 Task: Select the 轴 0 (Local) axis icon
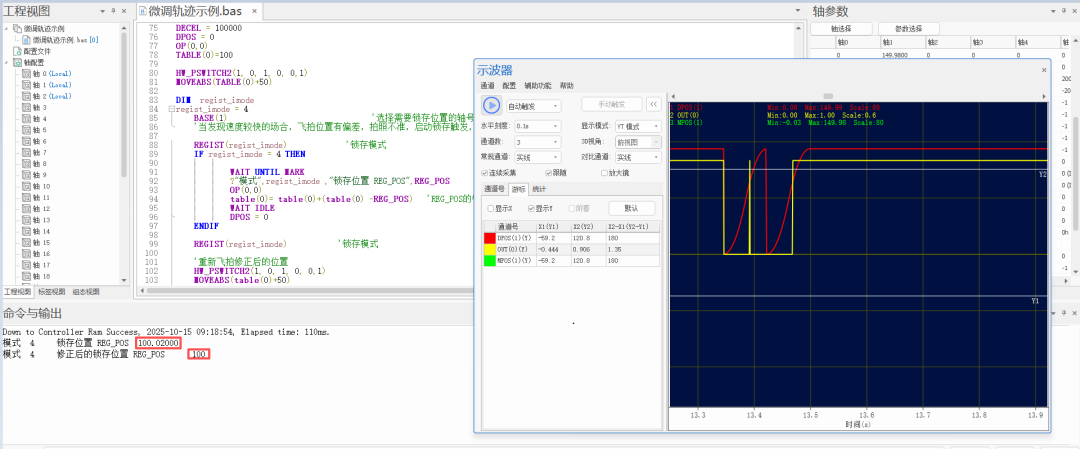click(27, 74)
